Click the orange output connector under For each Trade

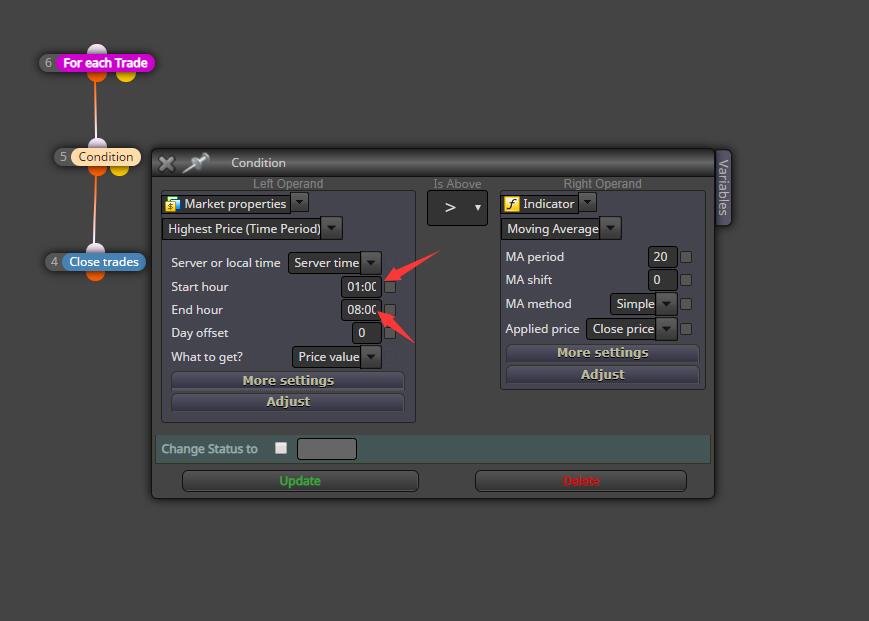click(x=96, y=76)
